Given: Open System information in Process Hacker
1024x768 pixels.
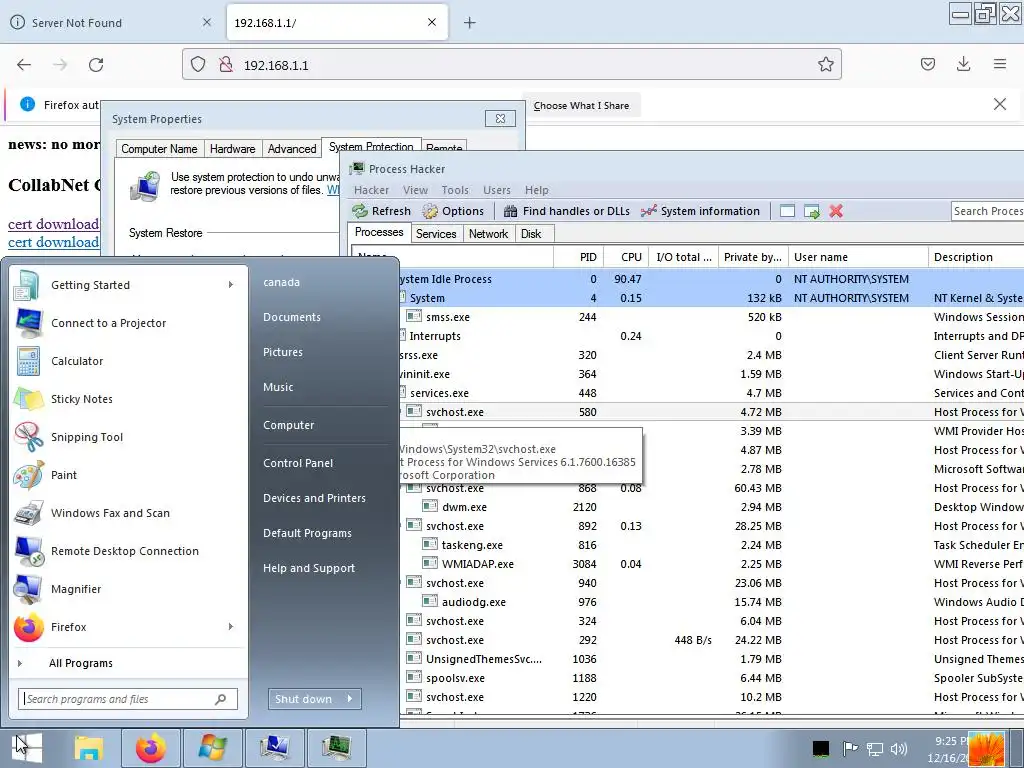Looking at the screenshot, I should coord(701,211).
